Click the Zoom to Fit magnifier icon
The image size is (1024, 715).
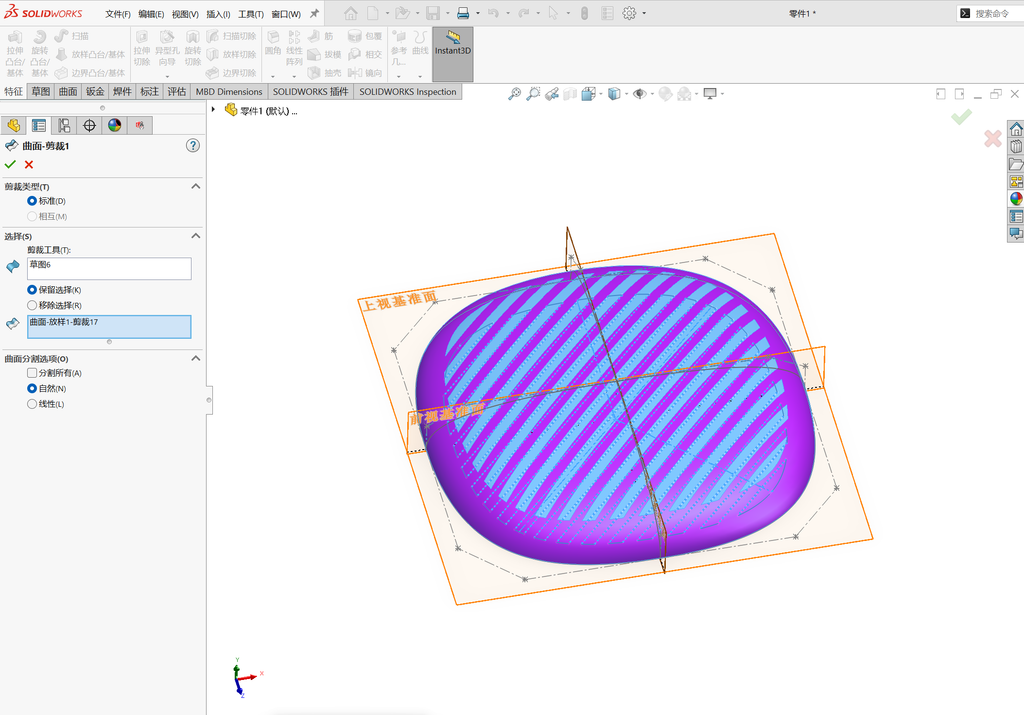pyautogui.click(x=515, y=94)
